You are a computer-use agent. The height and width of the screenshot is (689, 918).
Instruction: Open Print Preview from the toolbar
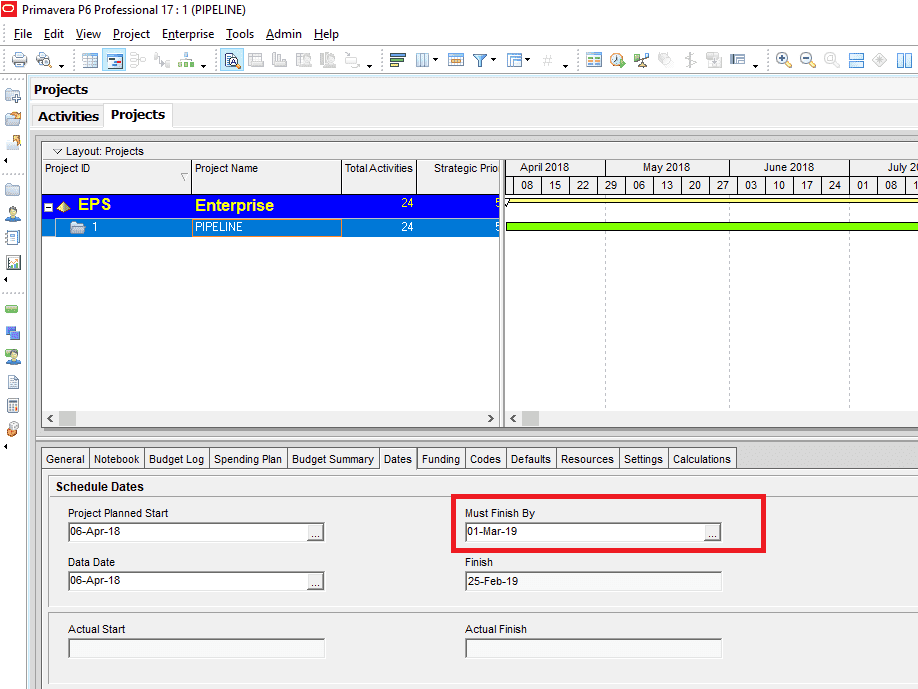click(44, 60)
